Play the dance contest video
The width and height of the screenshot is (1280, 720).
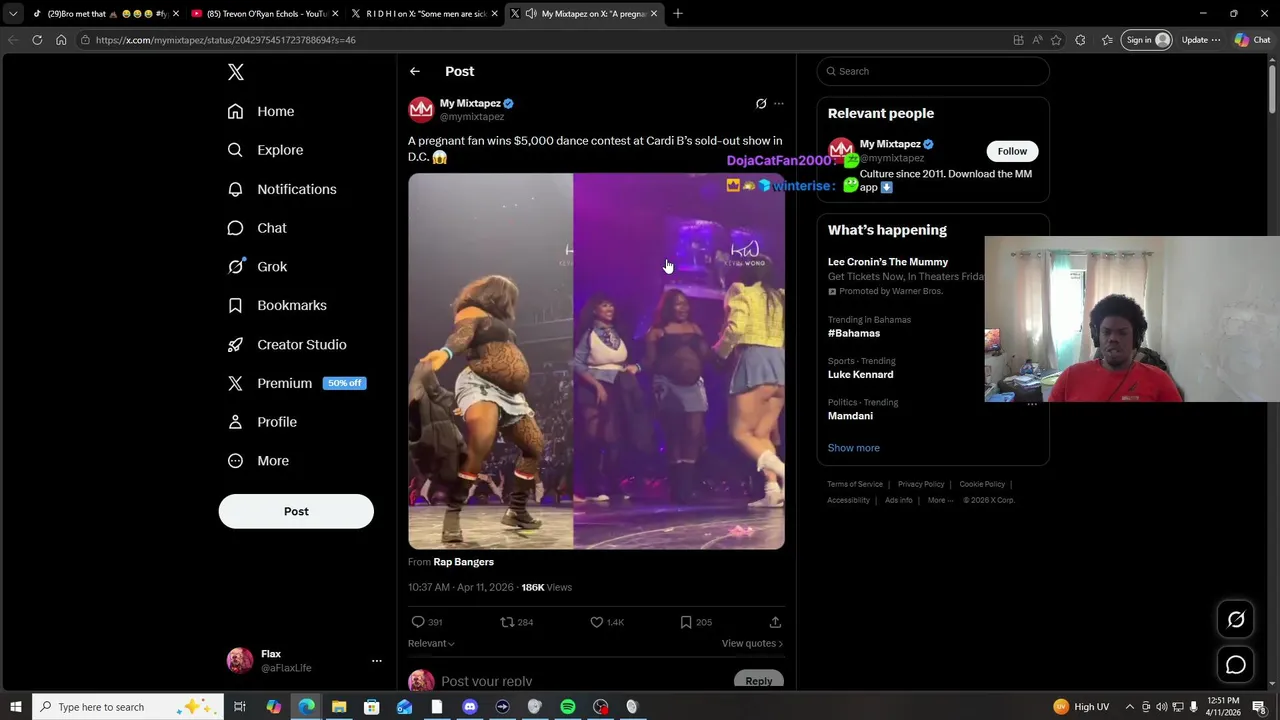(596, 361)
